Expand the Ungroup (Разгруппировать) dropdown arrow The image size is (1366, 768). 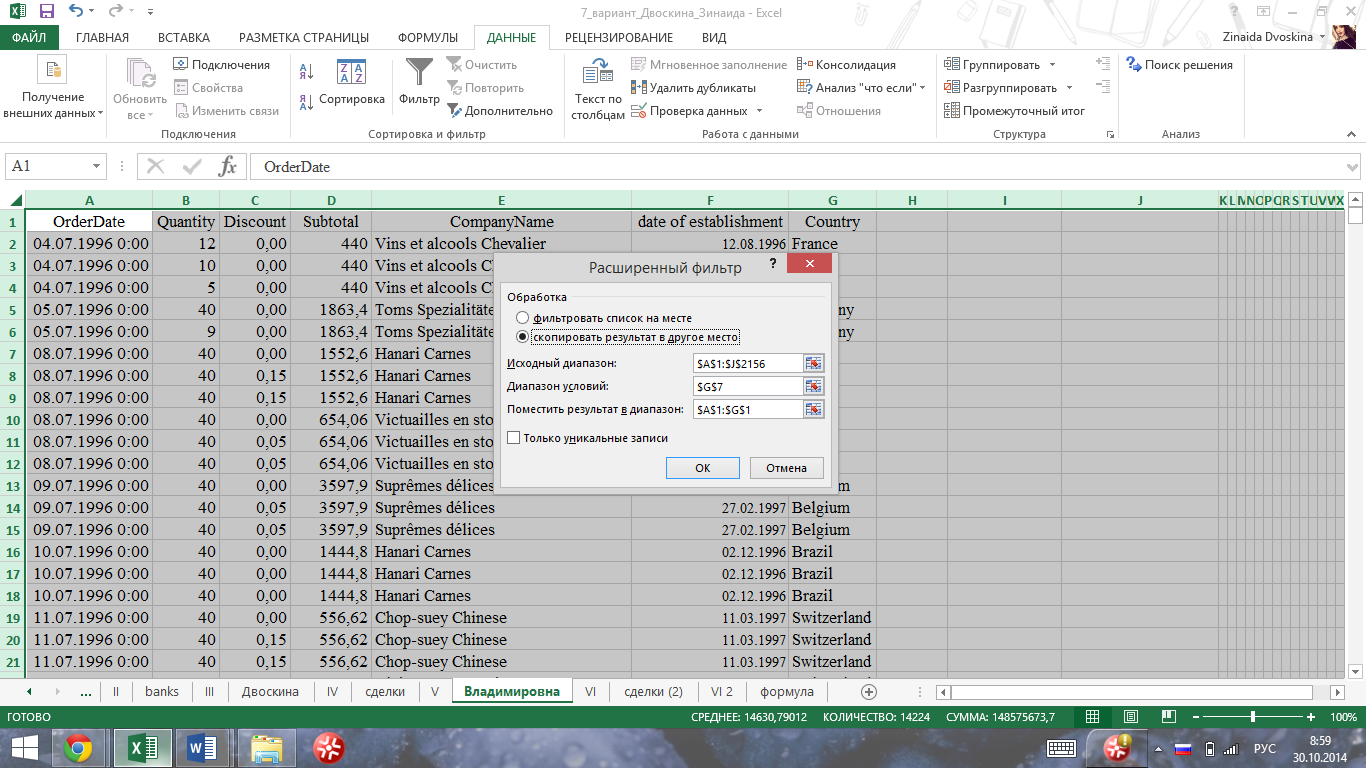(x=1070, y=88)
